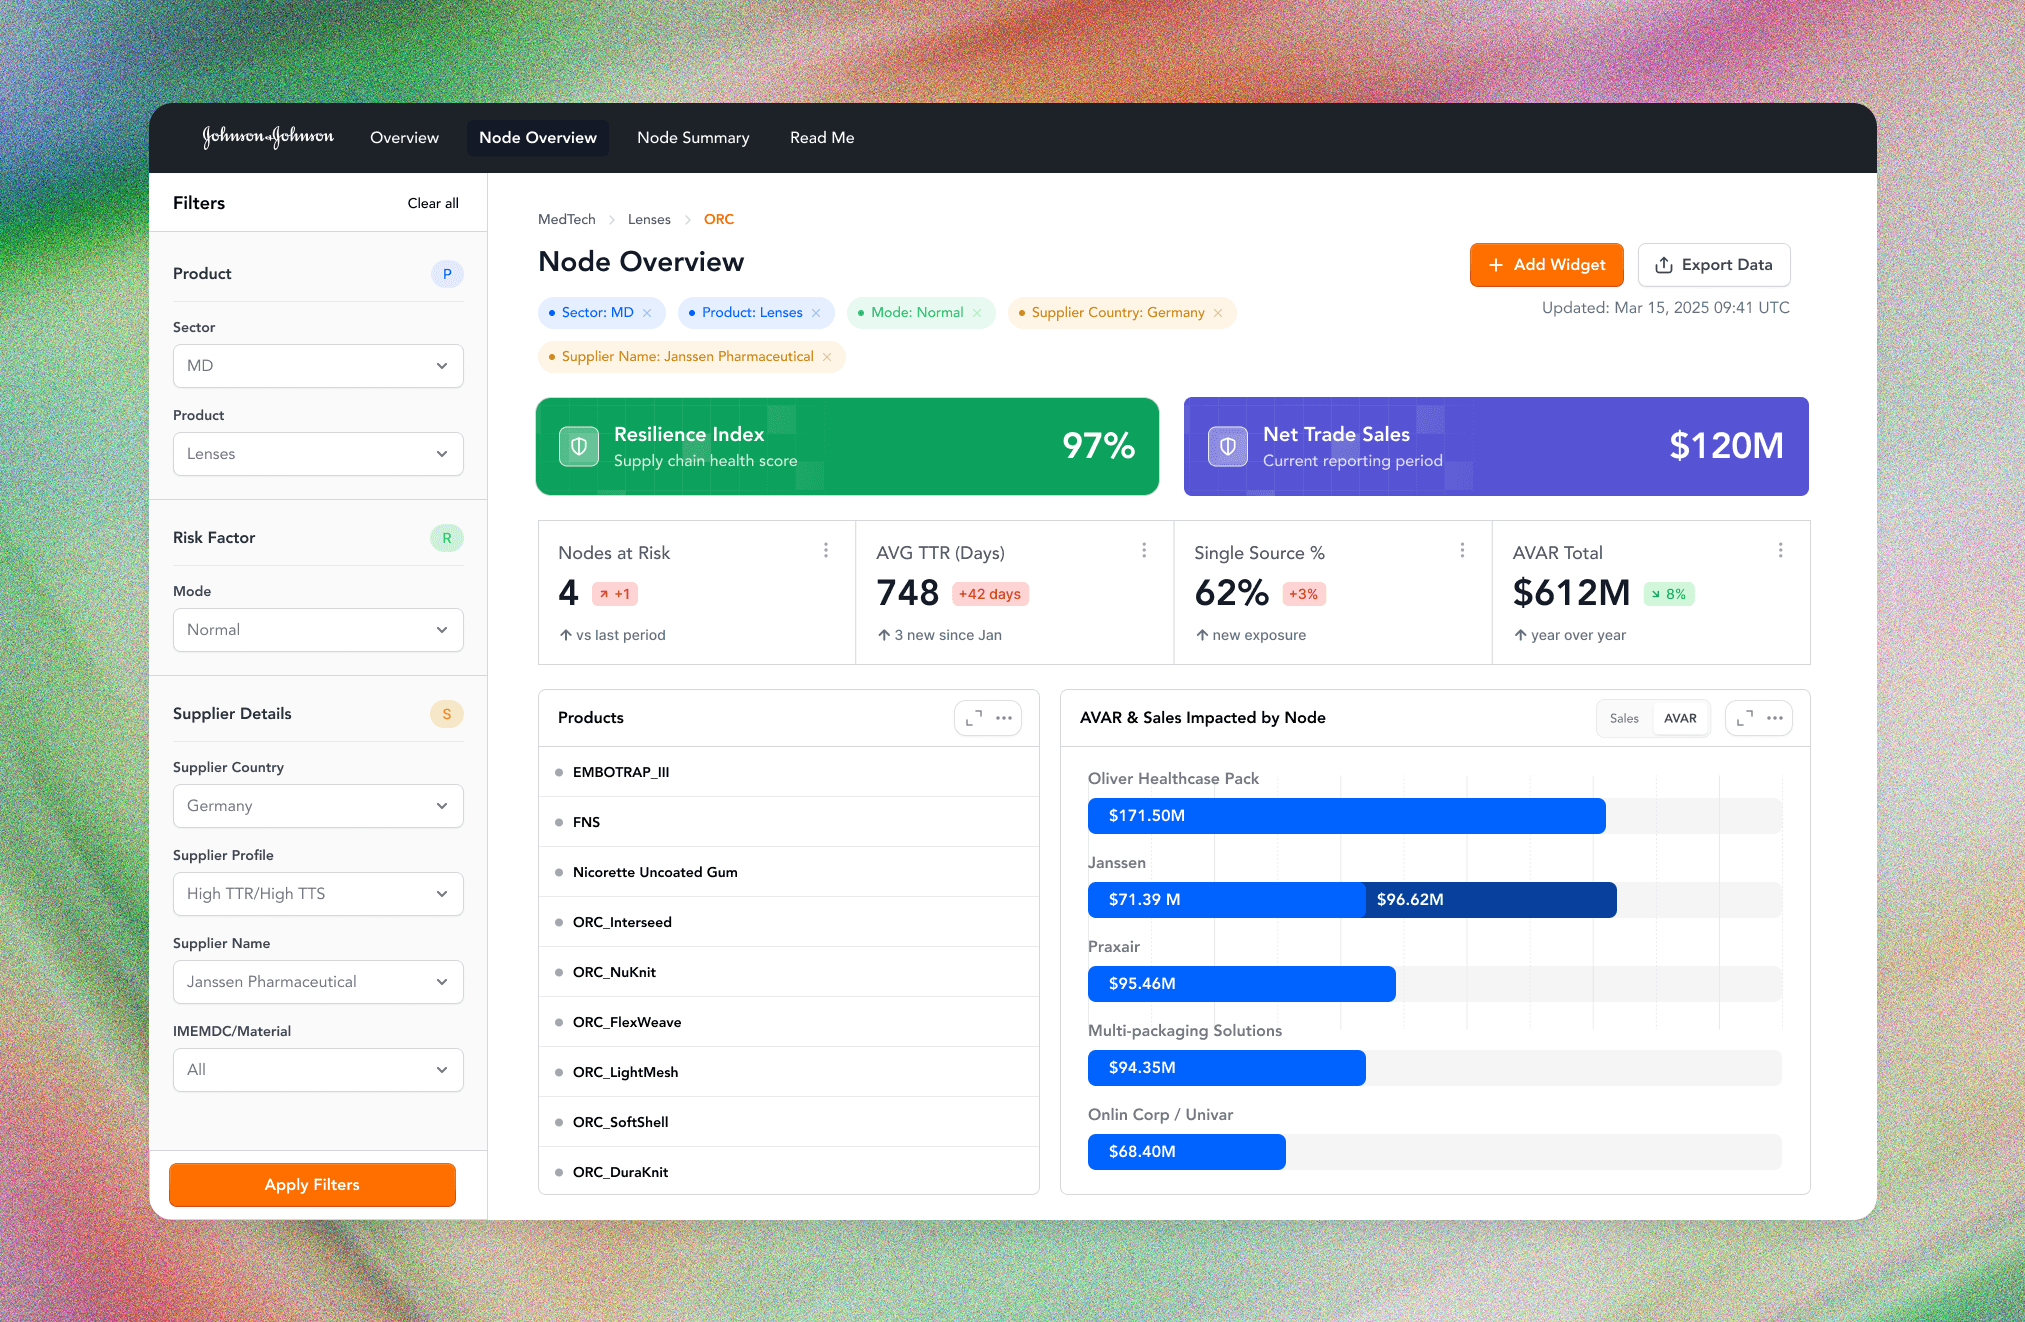Viewport: 2025px width, 1322px height.
Task: Open Single Source % card menu
Action: pos(1462,550)
